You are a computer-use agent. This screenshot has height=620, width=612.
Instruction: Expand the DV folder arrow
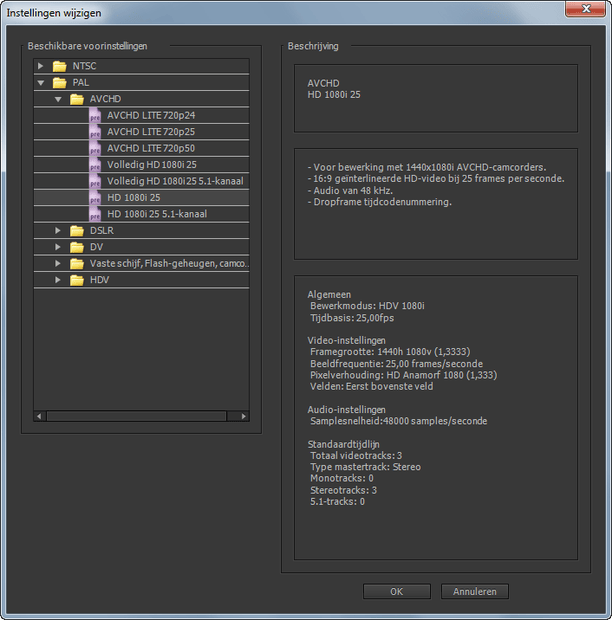[58, 247]
